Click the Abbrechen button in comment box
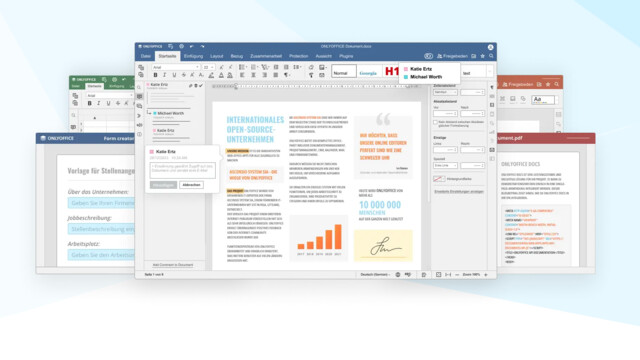This screenshot has width=640, height=360. coord(191,185)
